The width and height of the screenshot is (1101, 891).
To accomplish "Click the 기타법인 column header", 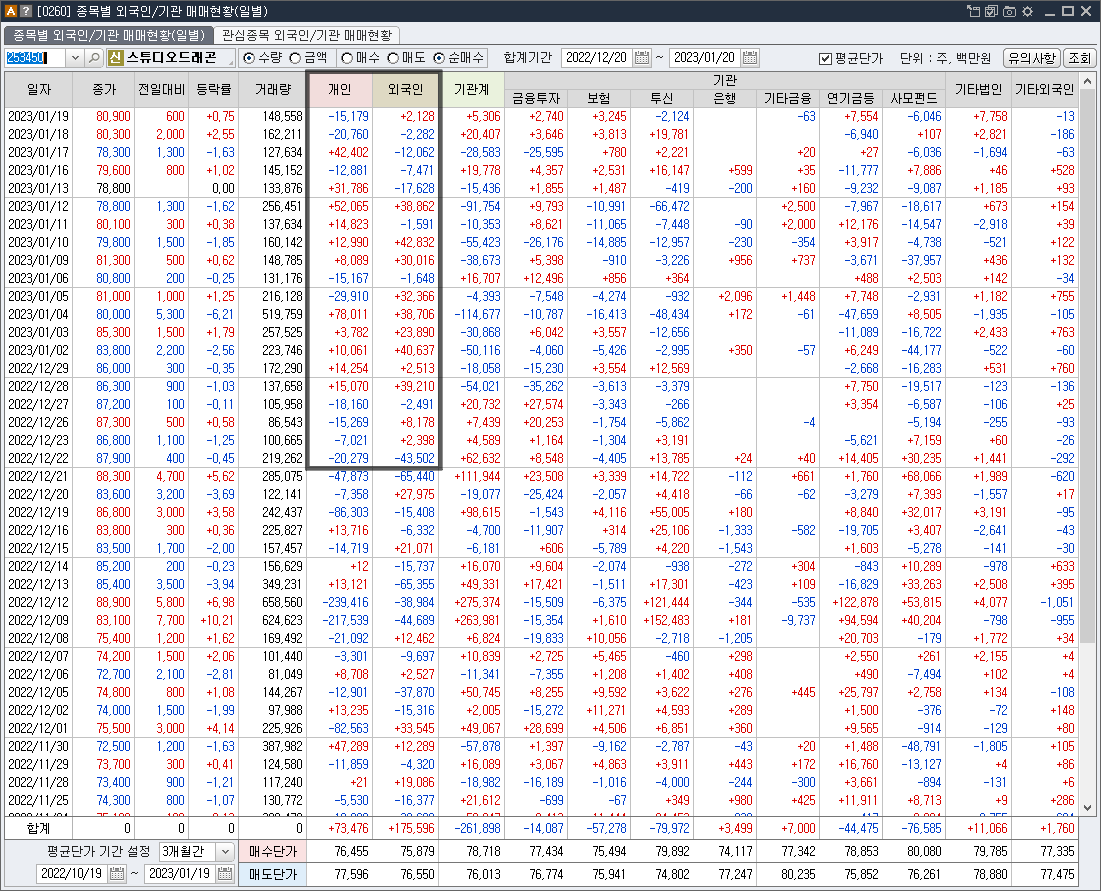I will pyautogui.click(x=979, y=89).
